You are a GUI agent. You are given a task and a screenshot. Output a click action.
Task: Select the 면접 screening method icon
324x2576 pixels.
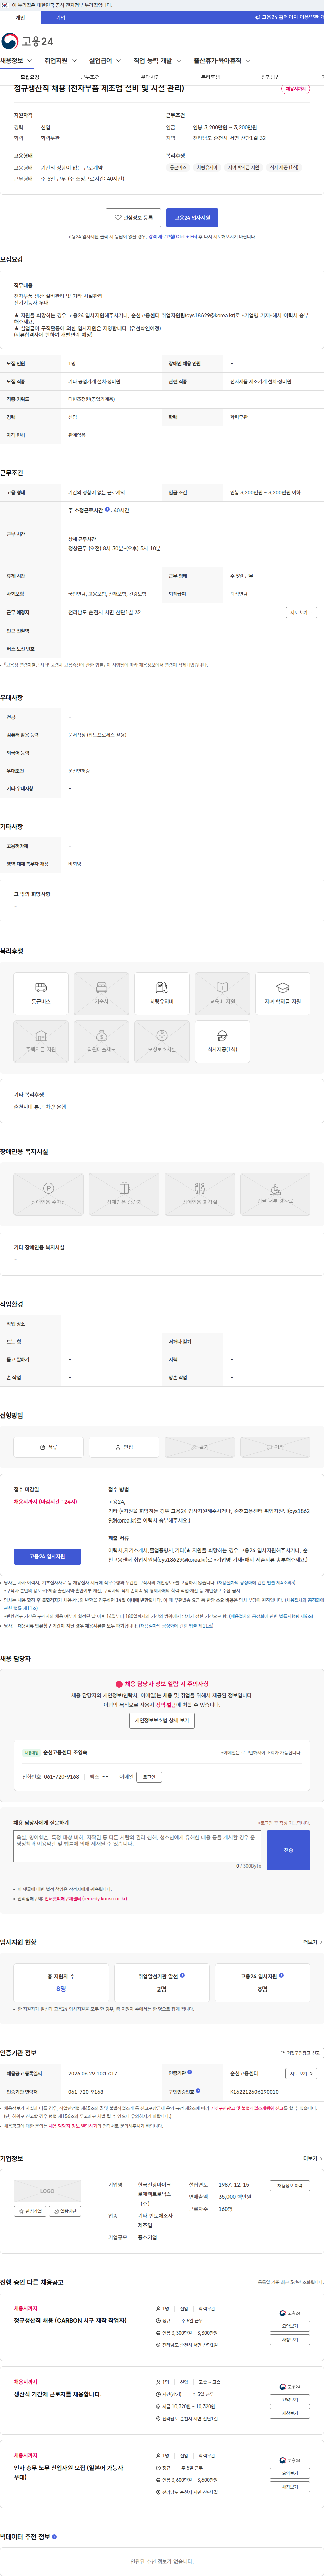pos(124,1447)
